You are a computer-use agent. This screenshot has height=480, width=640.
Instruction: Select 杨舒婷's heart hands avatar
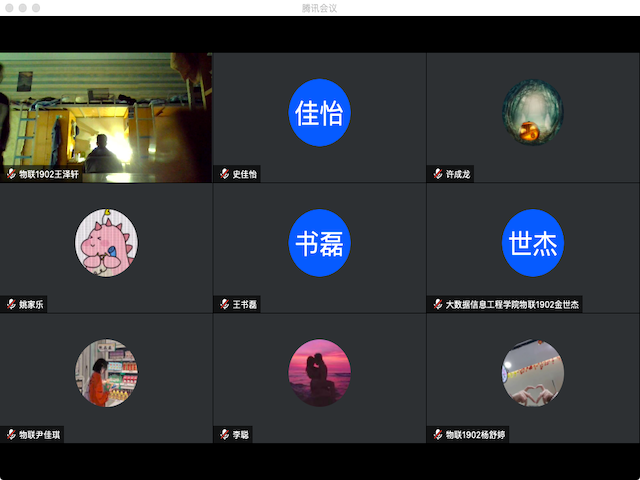pyautogui.click(x=533, y=373)
